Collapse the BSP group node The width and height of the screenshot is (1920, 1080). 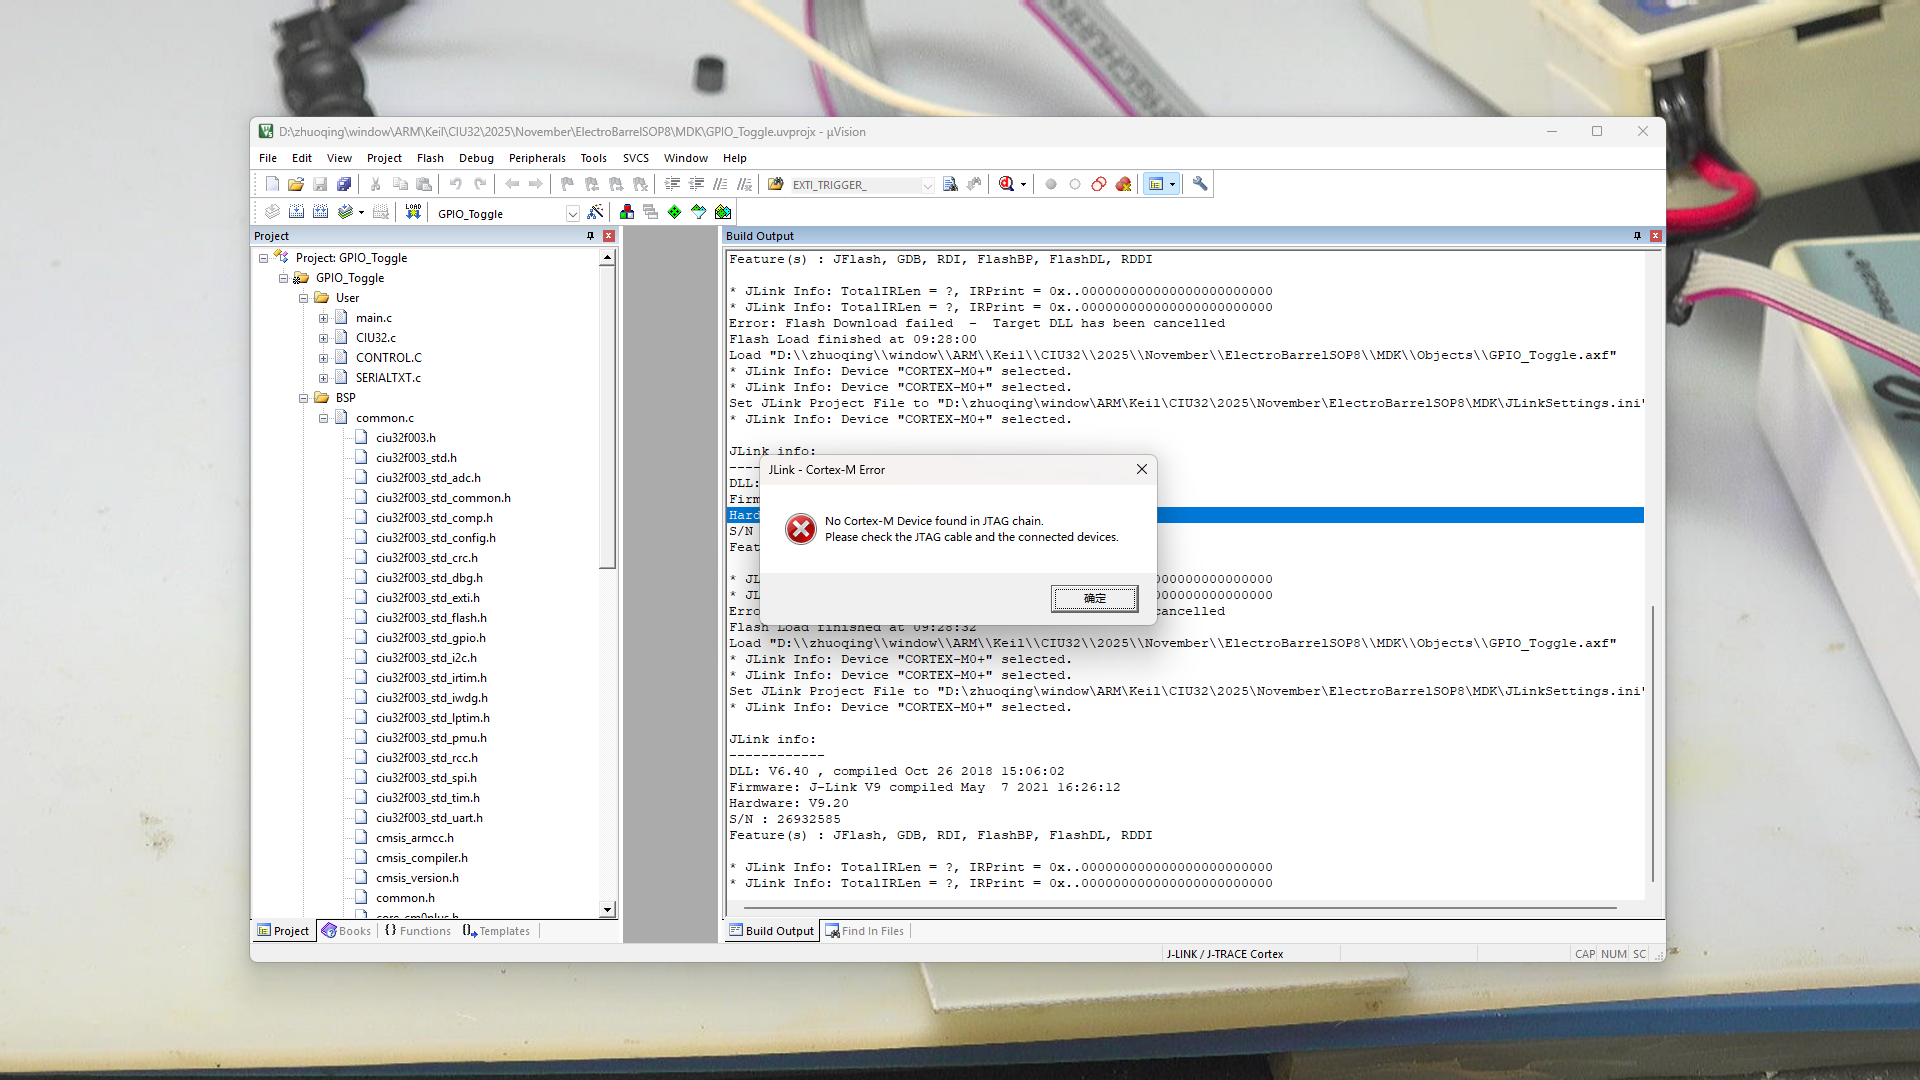click(x=303, y=398)
